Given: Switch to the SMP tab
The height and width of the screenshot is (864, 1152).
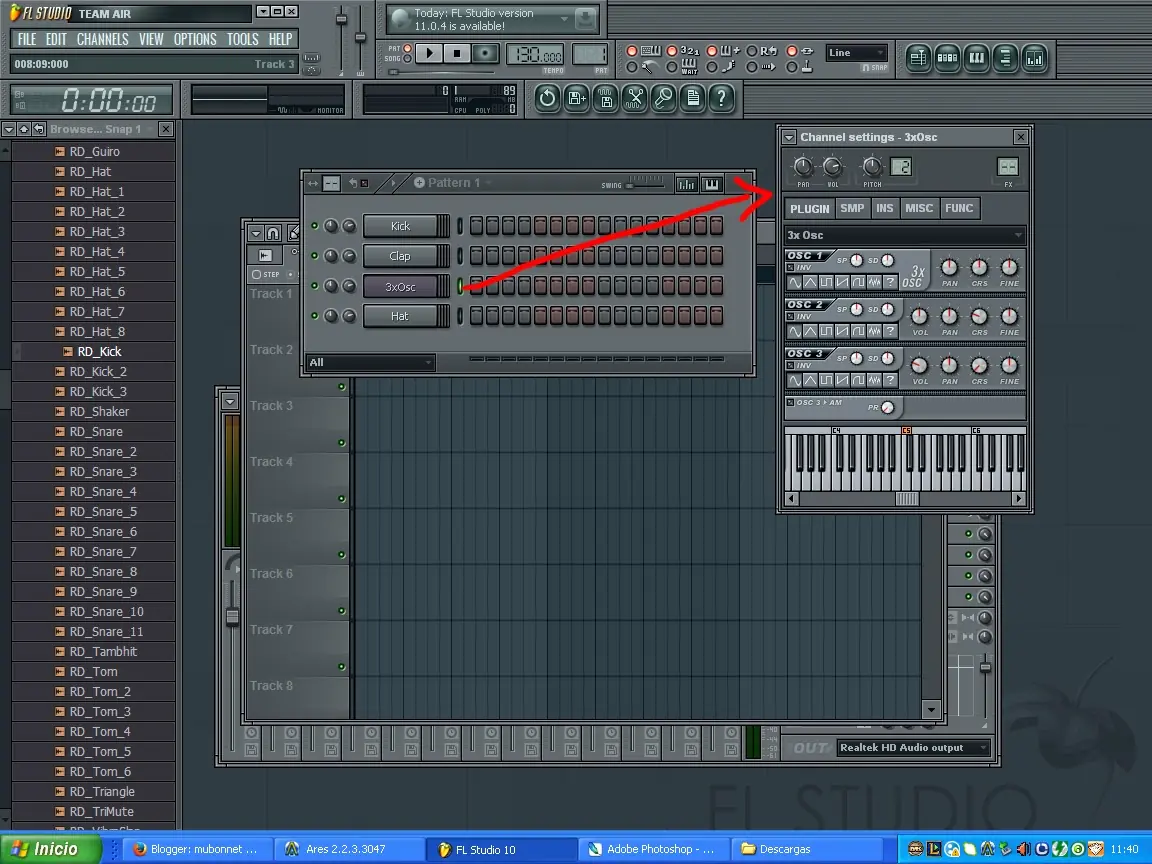Looking at the screenshot, I should [852, 209].
